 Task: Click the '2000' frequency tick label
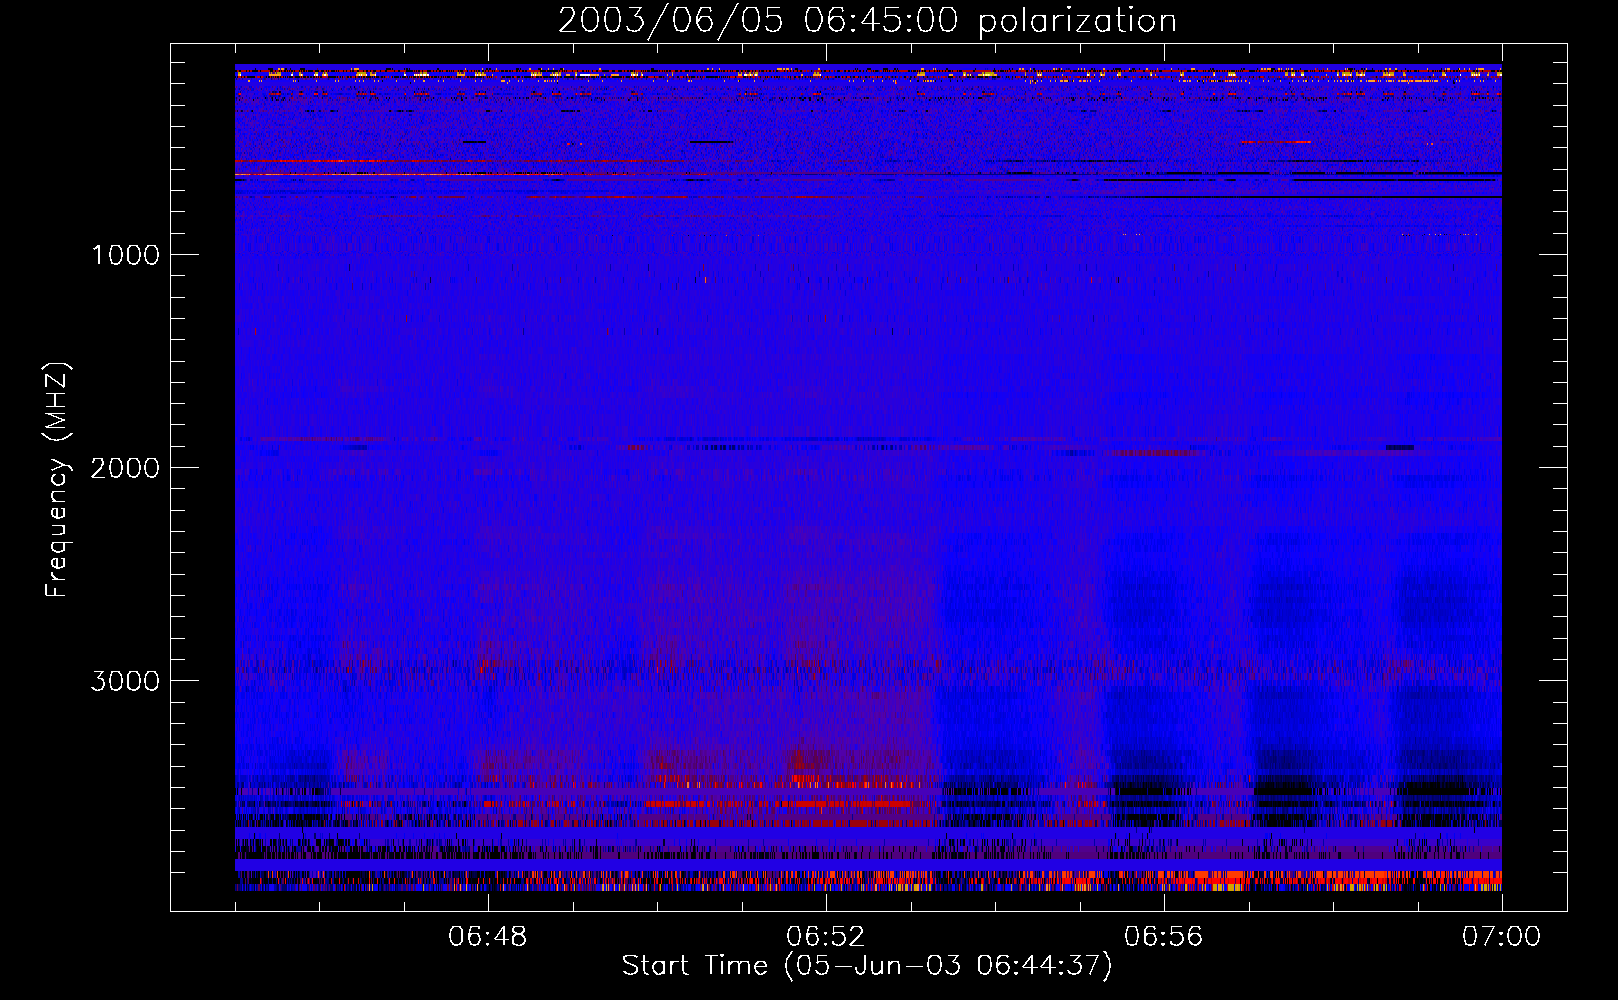[x=125, y=468]
